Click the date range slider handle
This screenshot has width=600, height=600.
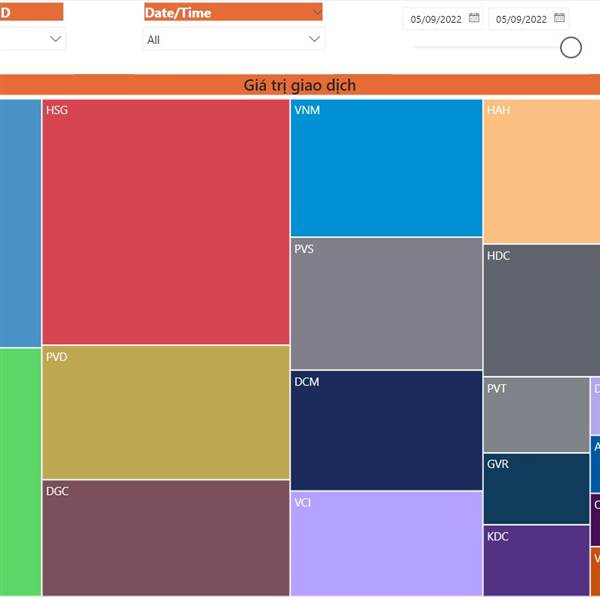pos(571,47)
